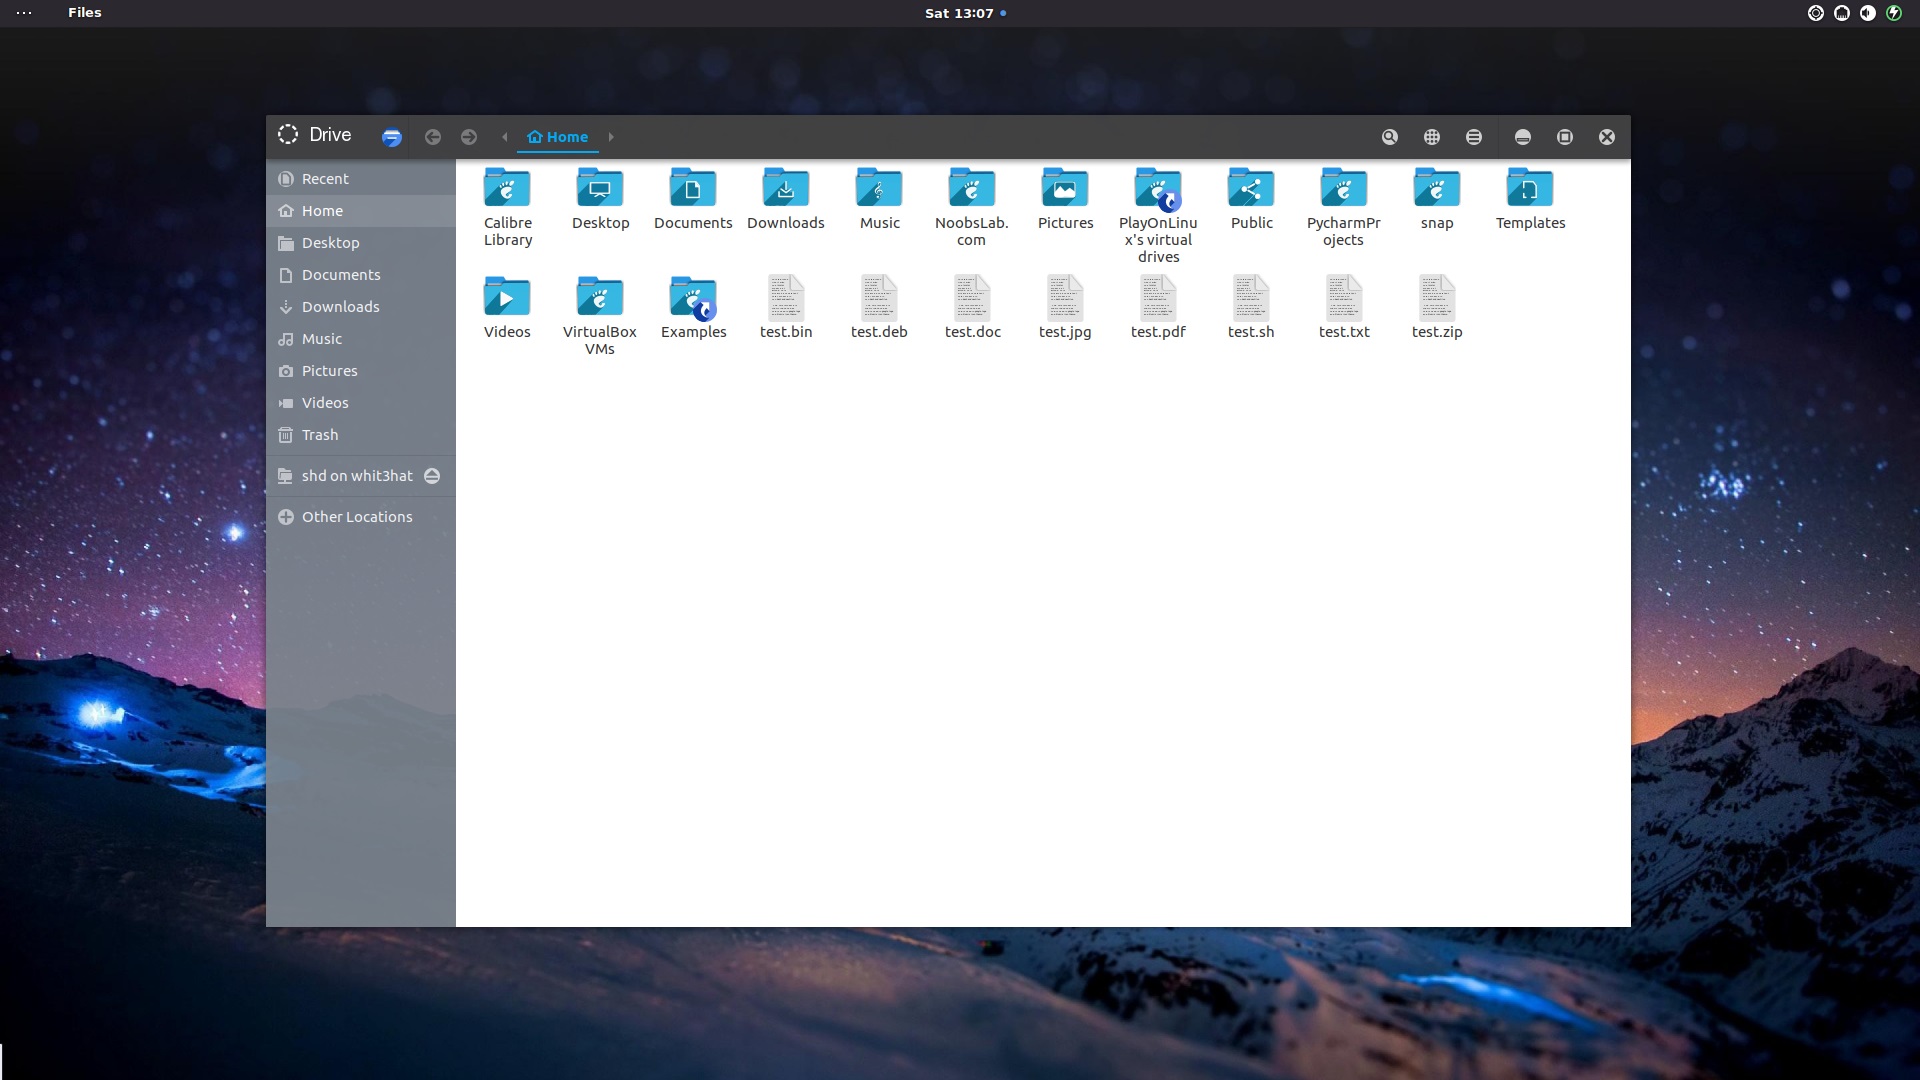Click the left path bar chevron

pyautogui.click(x=505, y=137)
